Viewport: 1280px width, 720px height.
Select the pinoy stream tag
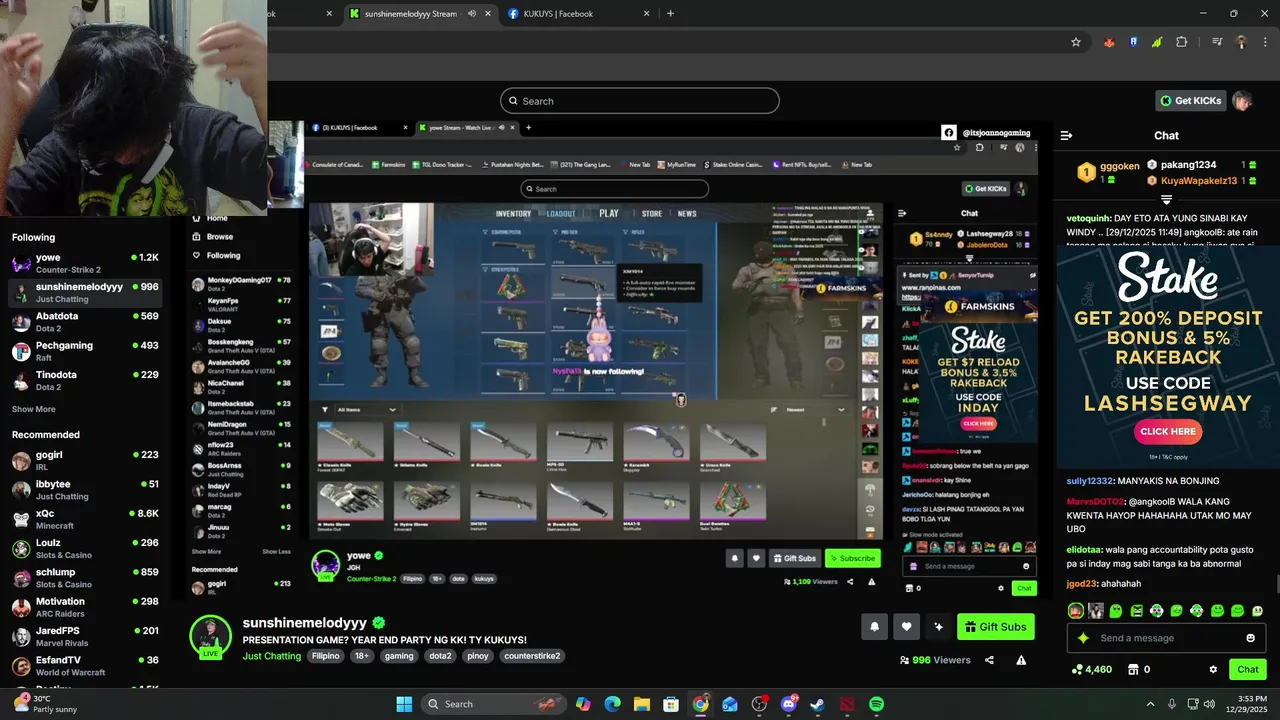tap(478, 656)
